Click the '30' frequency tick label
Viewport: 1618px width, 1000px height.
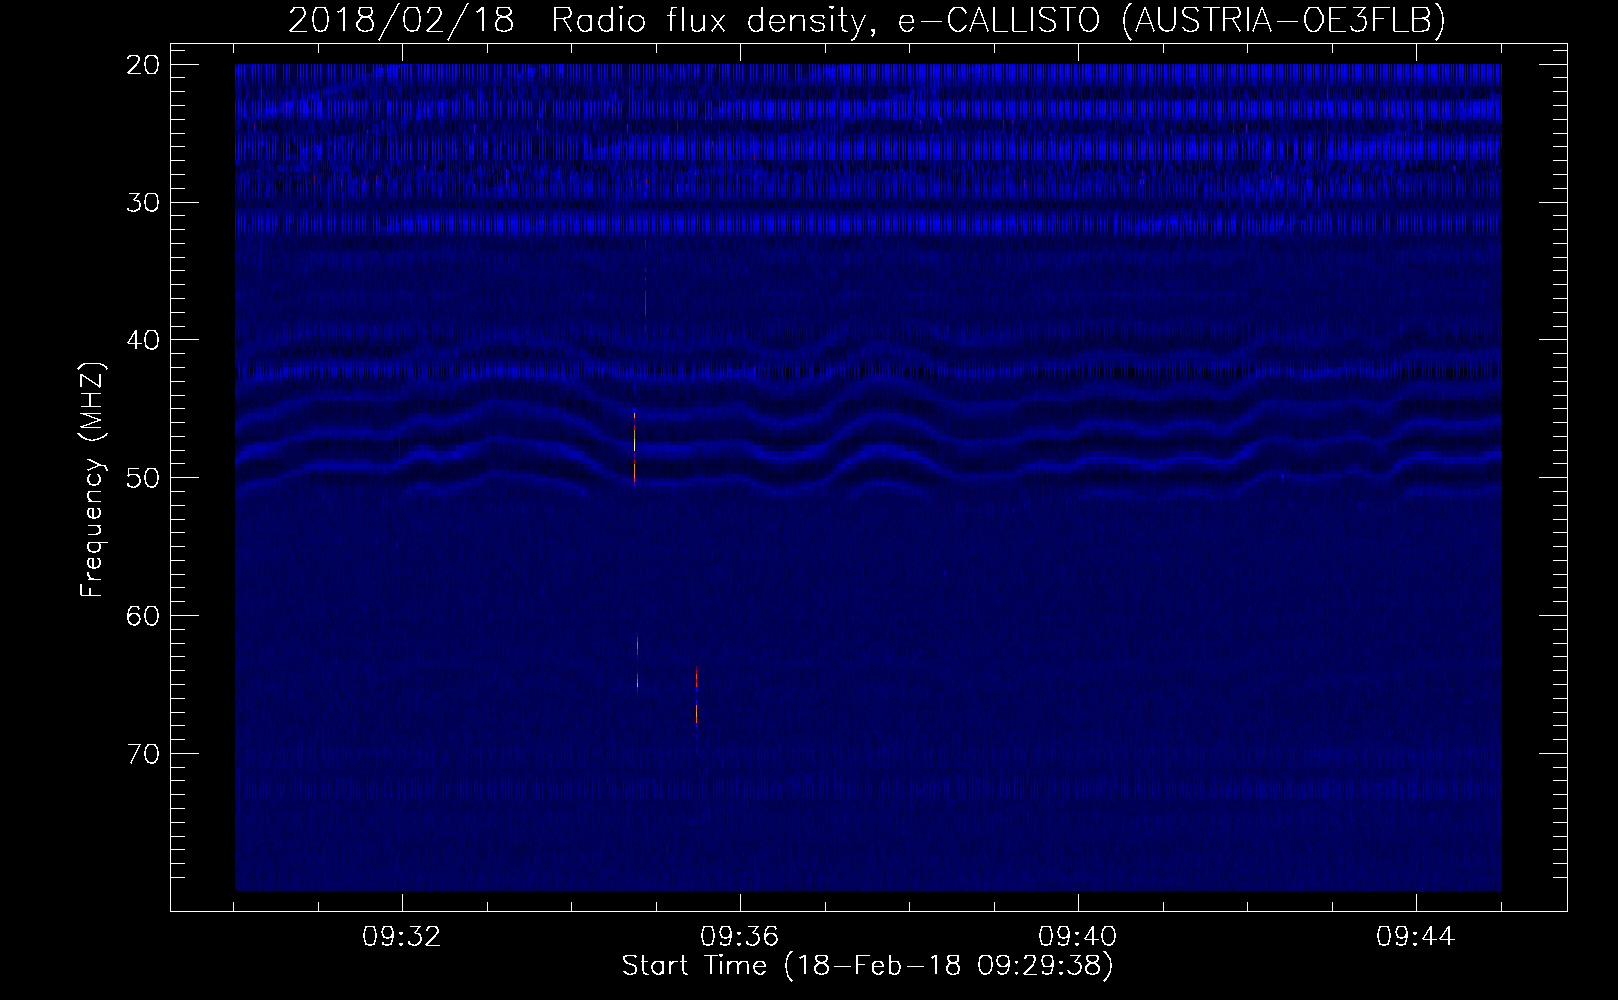pos(144,203)
